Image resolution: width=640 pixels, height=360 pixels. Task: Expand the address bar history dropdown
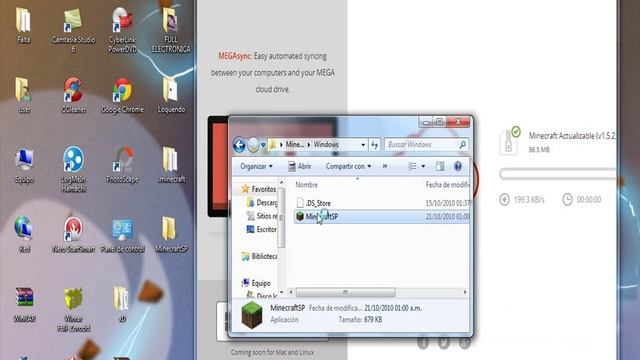(363, 145)
